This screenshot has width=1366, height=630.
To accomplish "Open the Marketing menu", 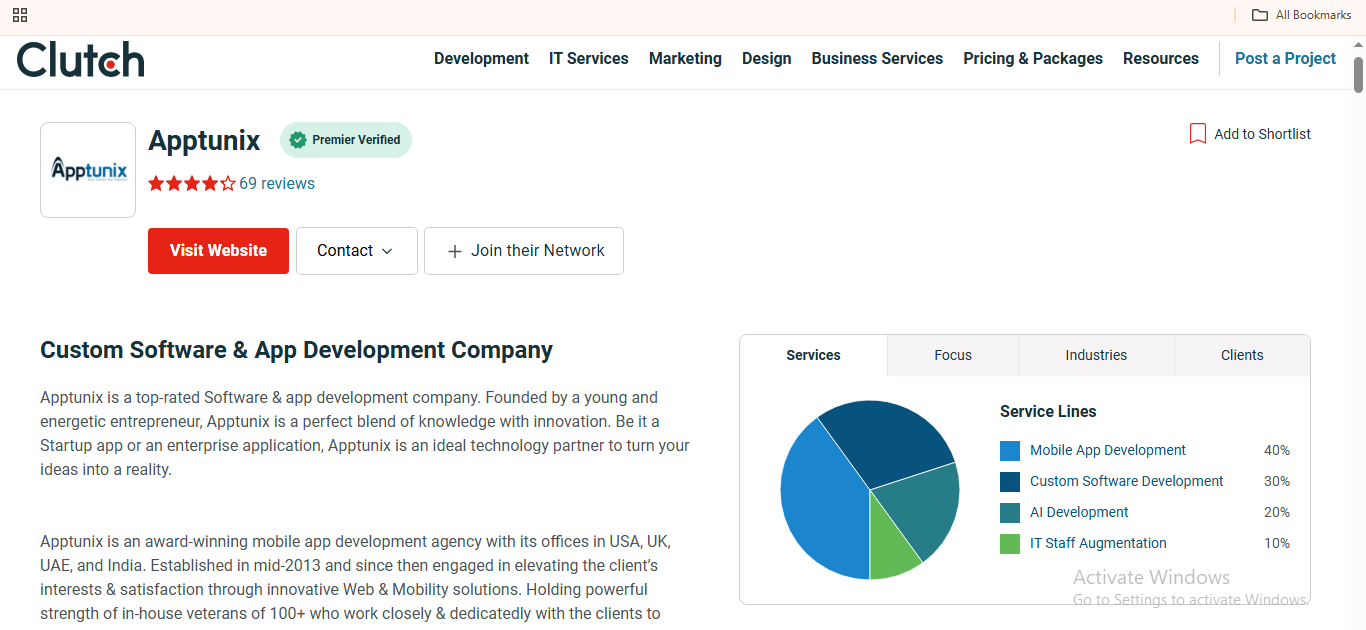I will 685,59.
